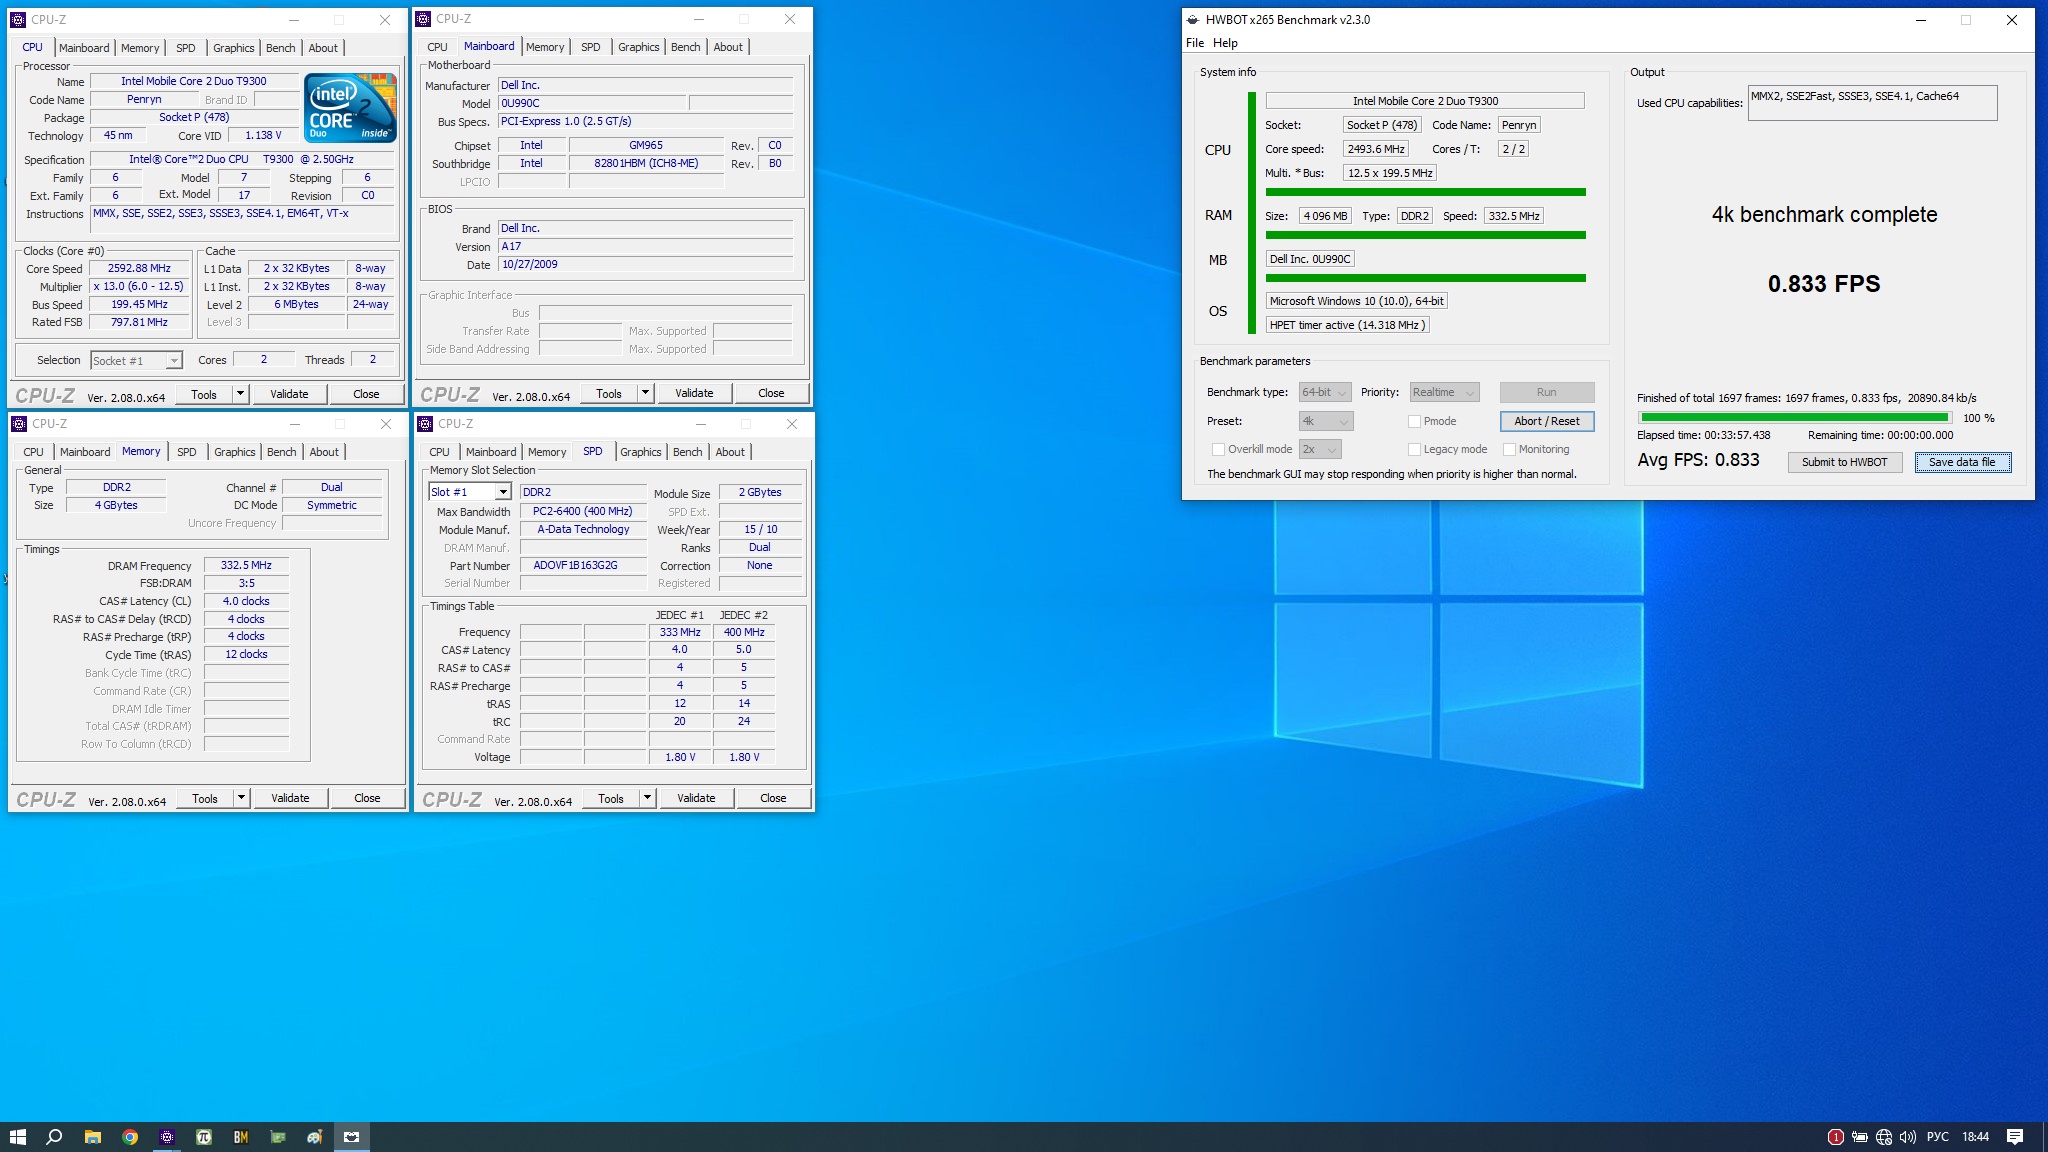Image resolution: width=2048 pixels, height=1152 pixels.
Task: Switch input language via РУС indicator
Action: [x=1938, y=1137]
